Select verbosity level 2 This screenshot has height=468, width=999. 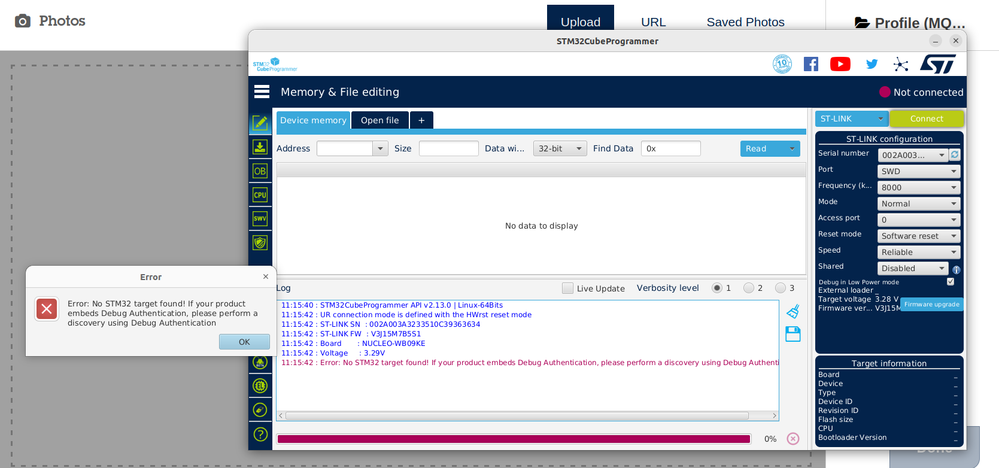(x=749, y=288)
